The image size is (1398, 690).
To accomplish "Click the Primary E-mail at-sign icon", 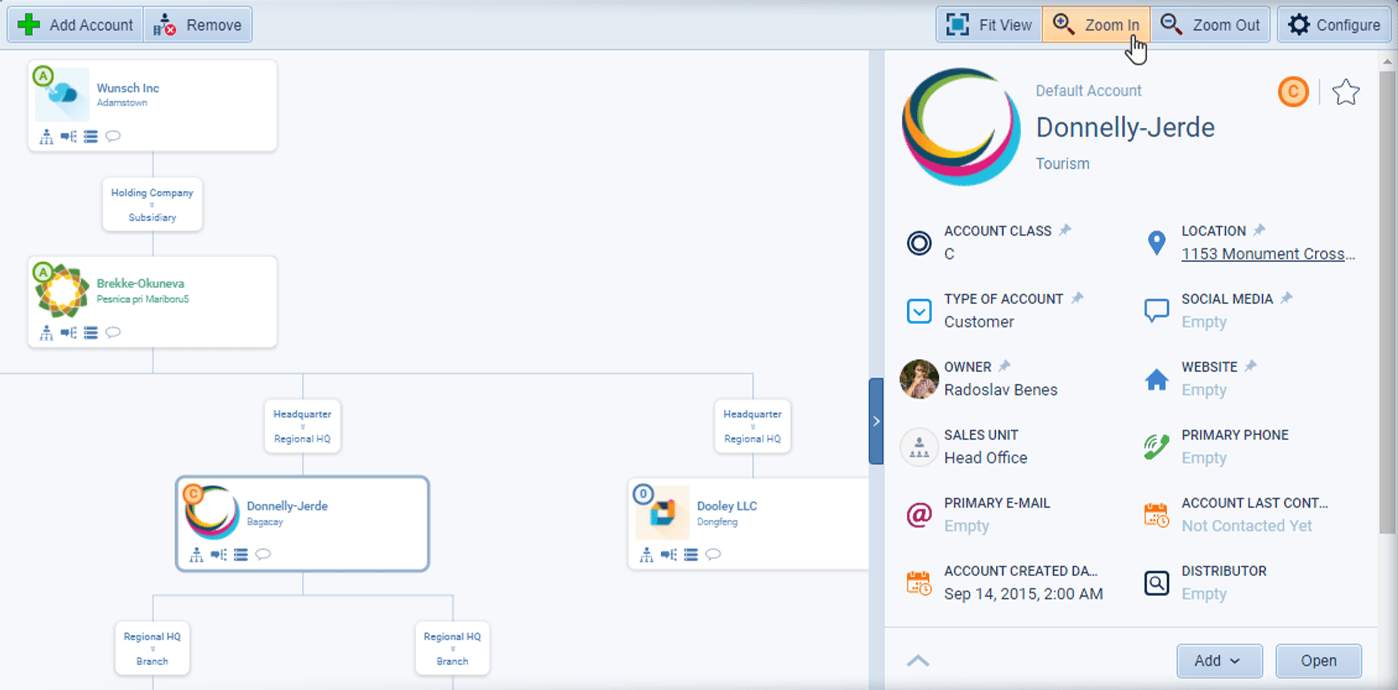I will click(x=918, y=515).
